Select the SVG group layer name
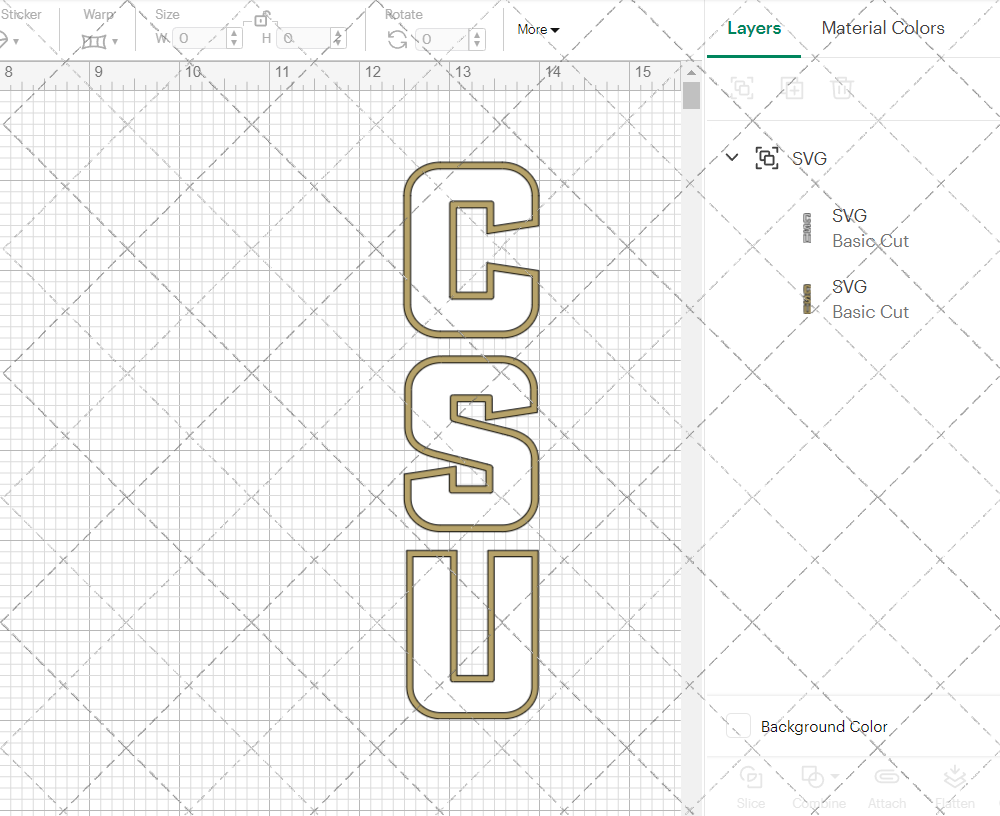 (809, 158)
